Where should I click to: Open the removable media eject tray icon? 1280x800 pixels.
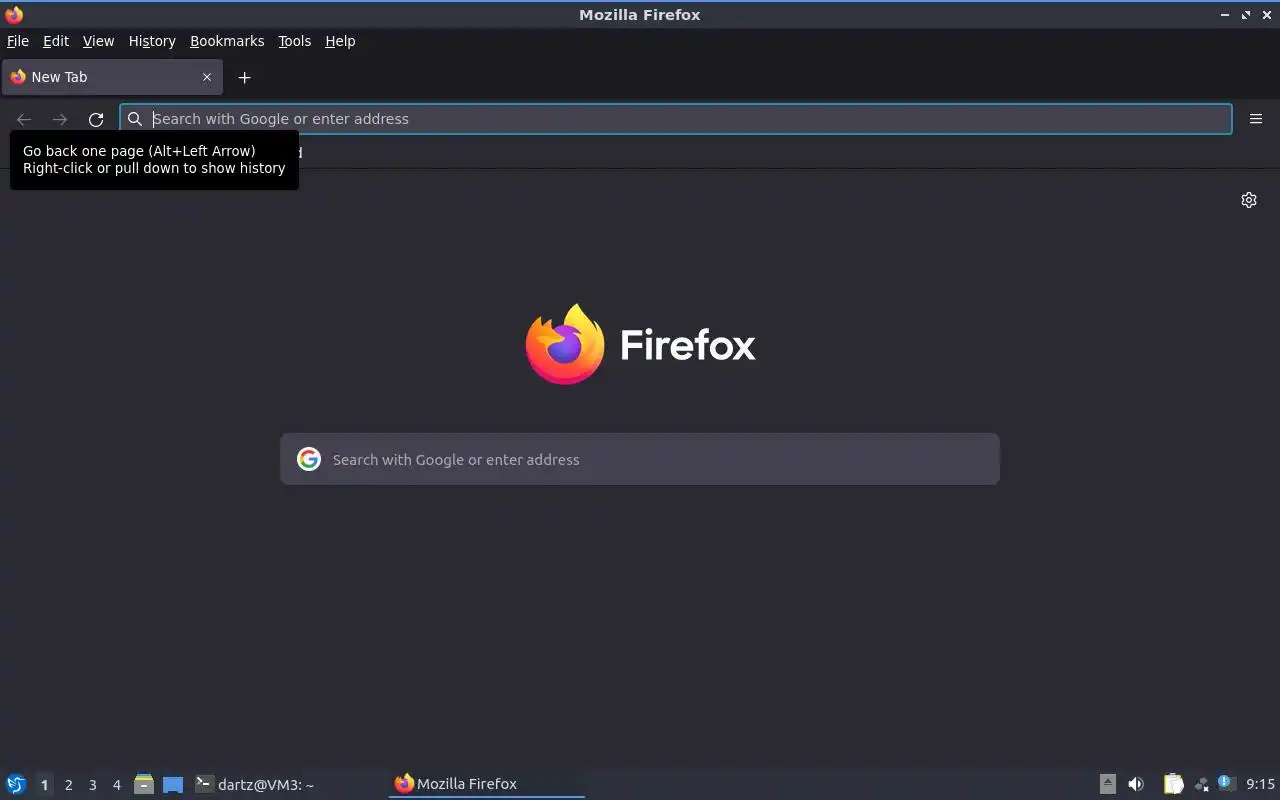coord(1107,784)
